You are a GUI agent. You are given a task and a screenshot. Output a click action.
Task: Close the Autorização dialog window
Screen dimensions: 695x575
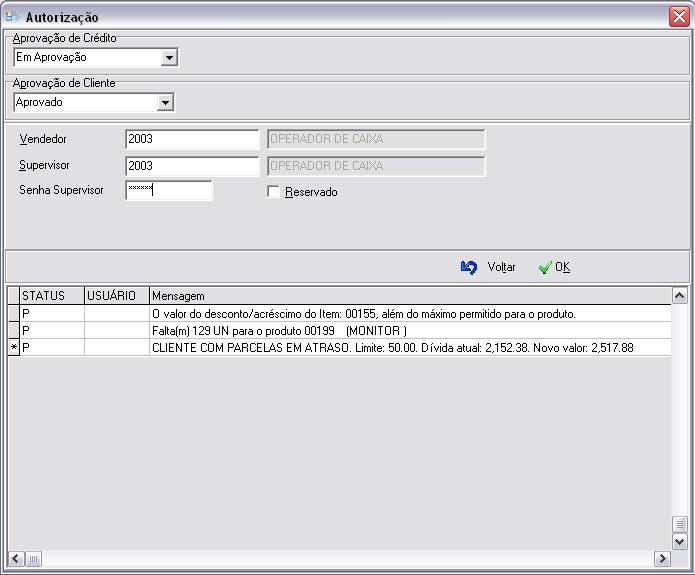click(x=677, y=17)
